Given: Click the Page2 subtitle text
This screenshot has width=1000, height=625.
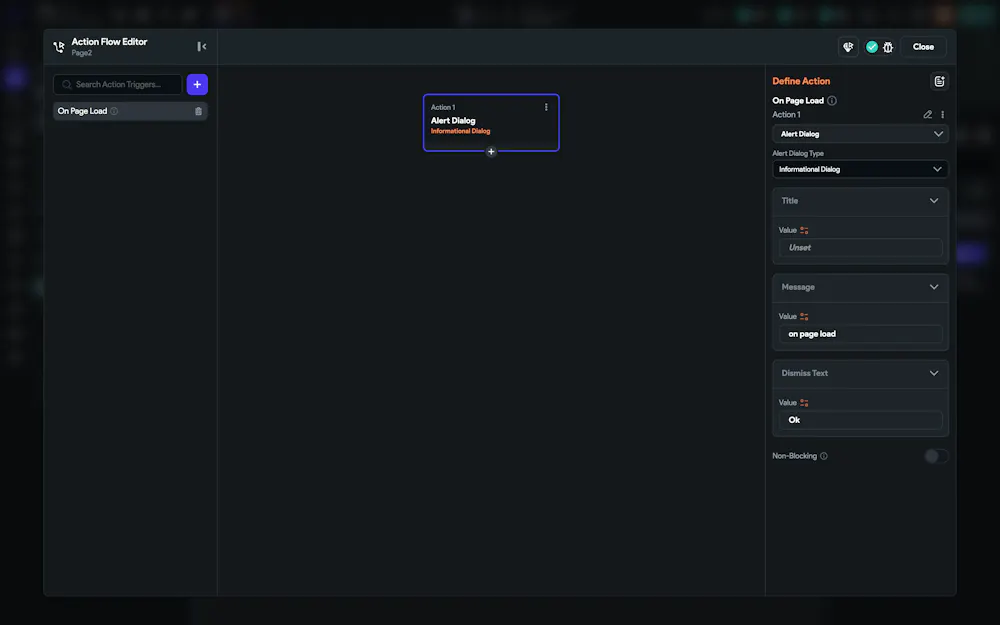Looking at the screenshot, I should click(x=82, y=53).
